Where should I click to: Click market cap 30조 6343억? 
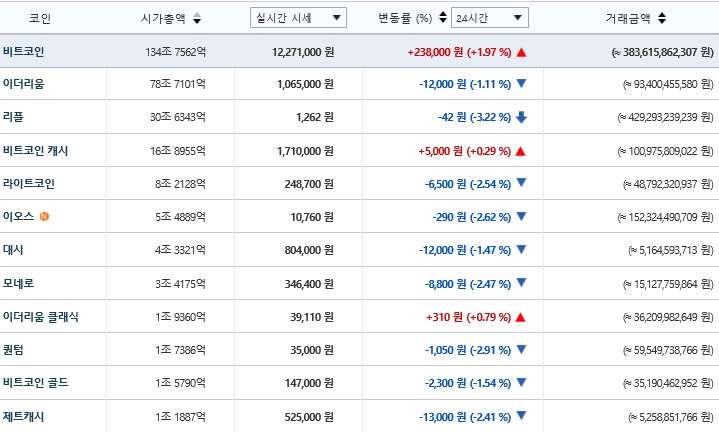click(x=177, y=117)
